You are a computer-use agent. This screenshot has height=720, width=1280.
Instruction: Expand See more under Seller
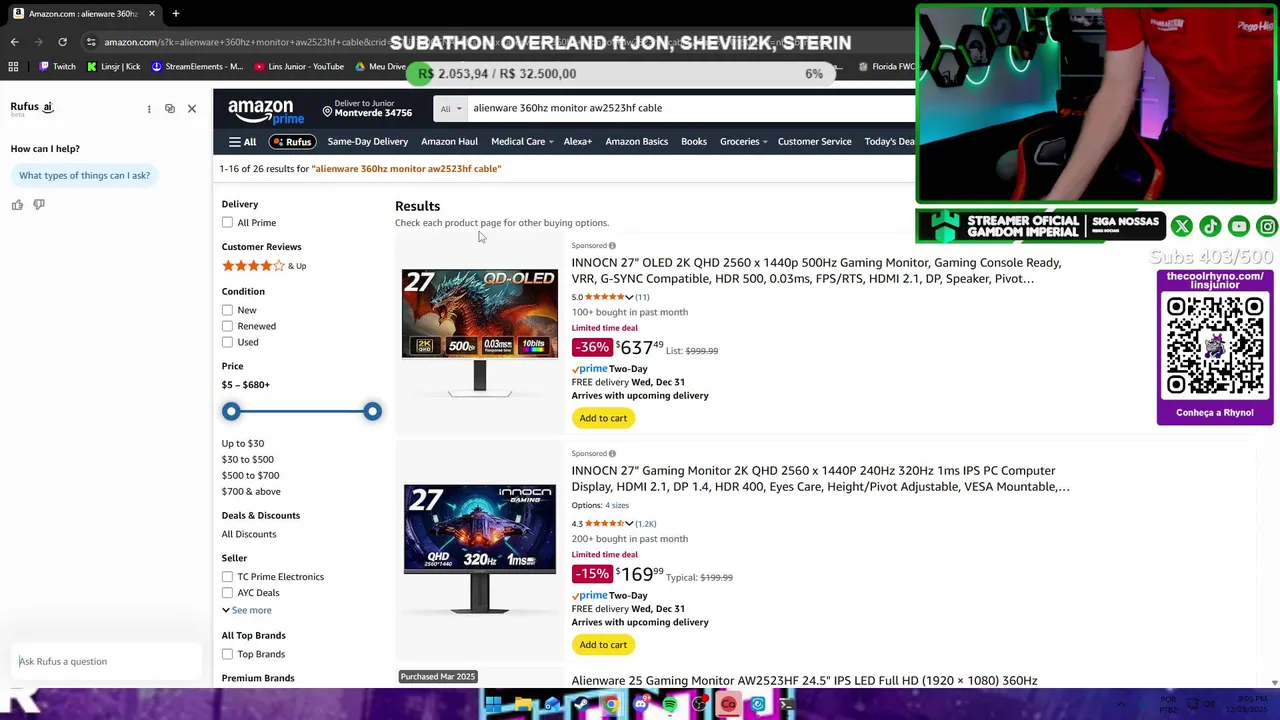[x=246, y=610]
